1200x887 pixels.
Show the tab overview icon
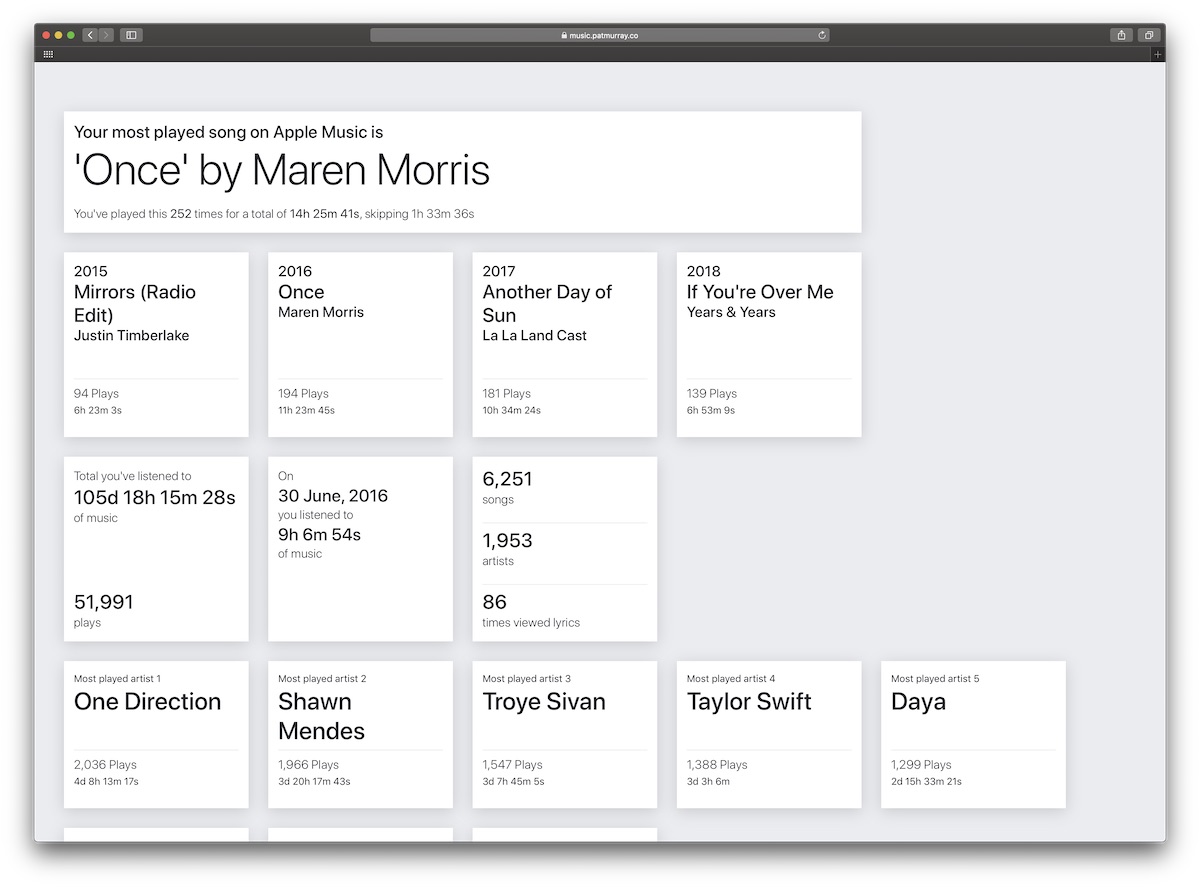tap(1149, 35)
